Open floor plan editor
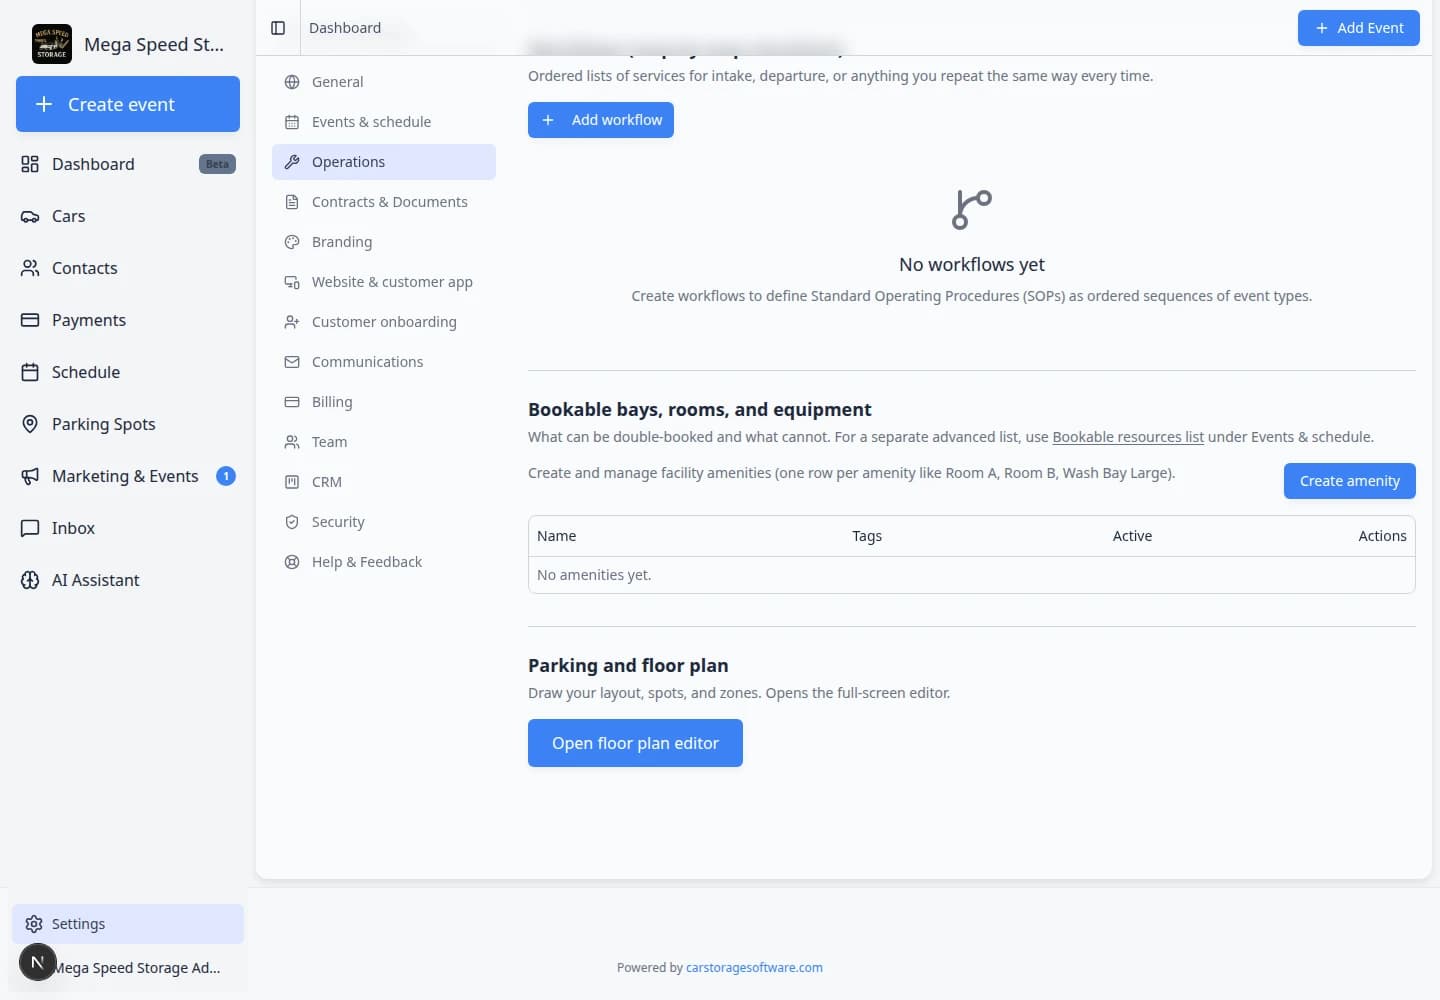1440x1000 pixels. [635, 743]
